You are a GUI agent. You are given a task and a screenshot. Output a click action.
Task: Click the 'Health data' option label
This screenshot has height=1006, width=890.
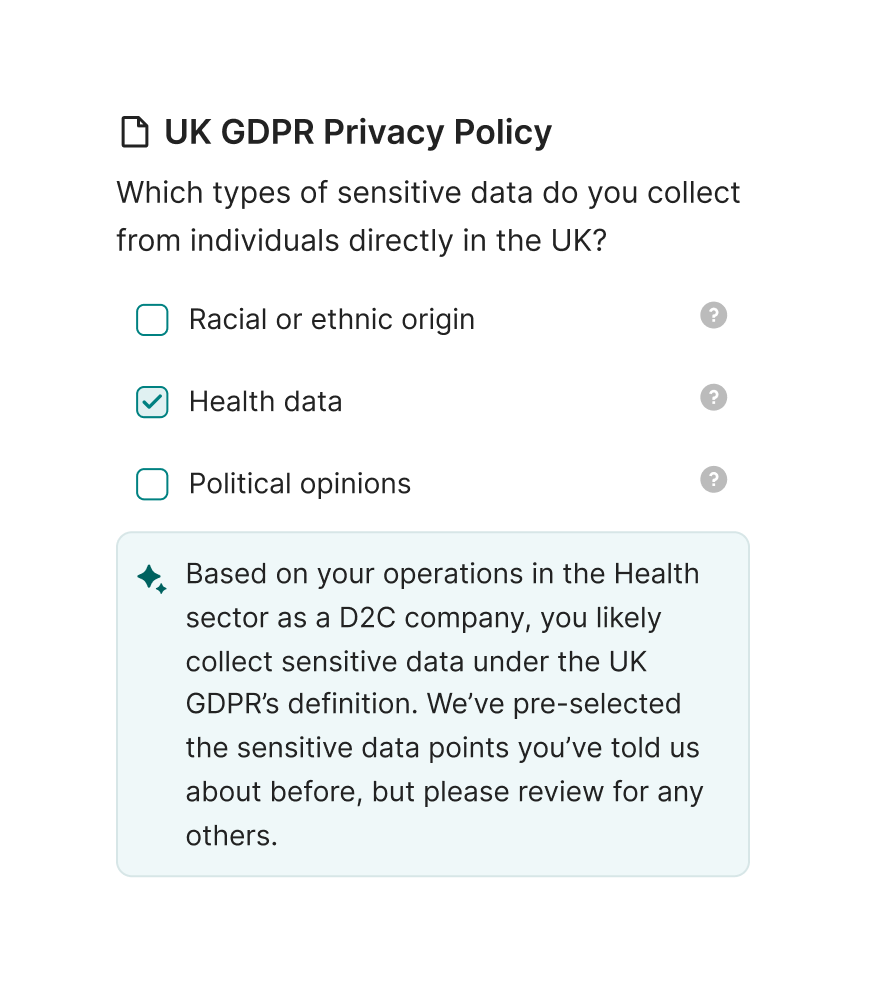[265, 402]
